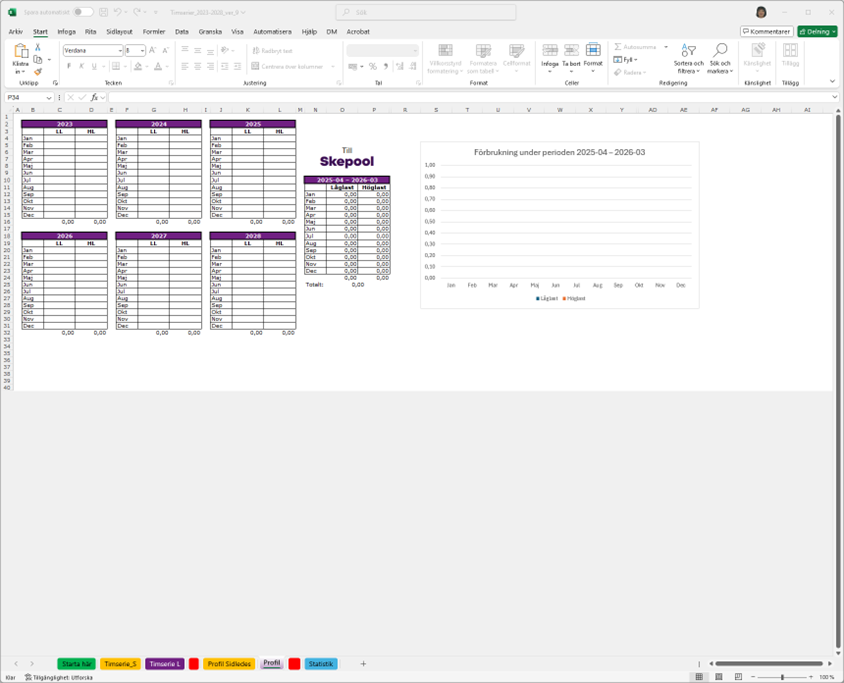Open the Formler ribbon tab
The image size is (844, 683).
(x=154, y=32)
